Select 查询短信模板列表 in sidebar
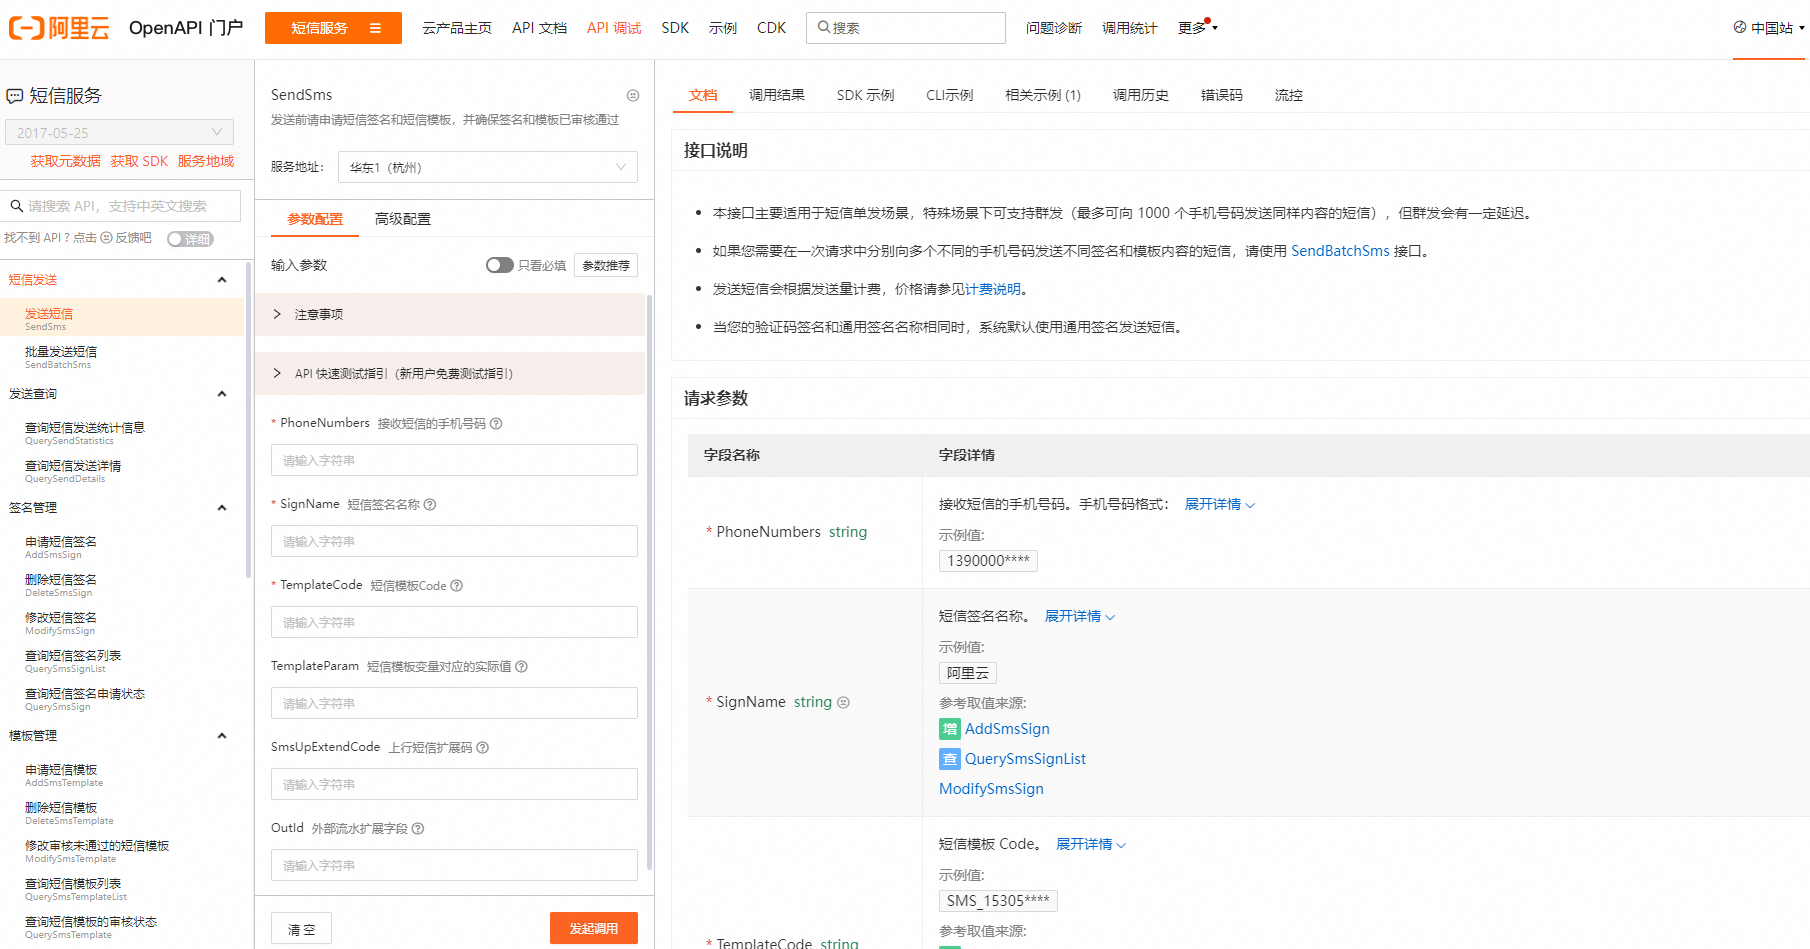Viewport: 1810px width, 949px height. [122, 889]
